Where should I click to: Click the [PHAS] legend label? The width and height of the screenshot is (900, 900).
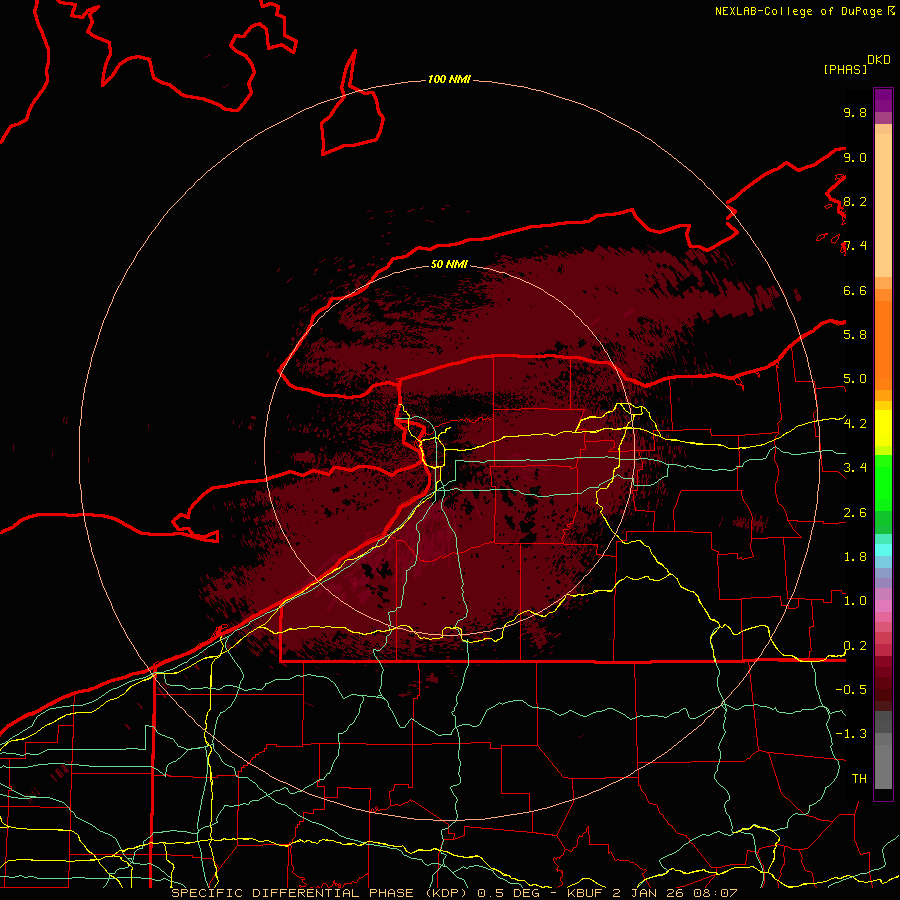point(845,69)
